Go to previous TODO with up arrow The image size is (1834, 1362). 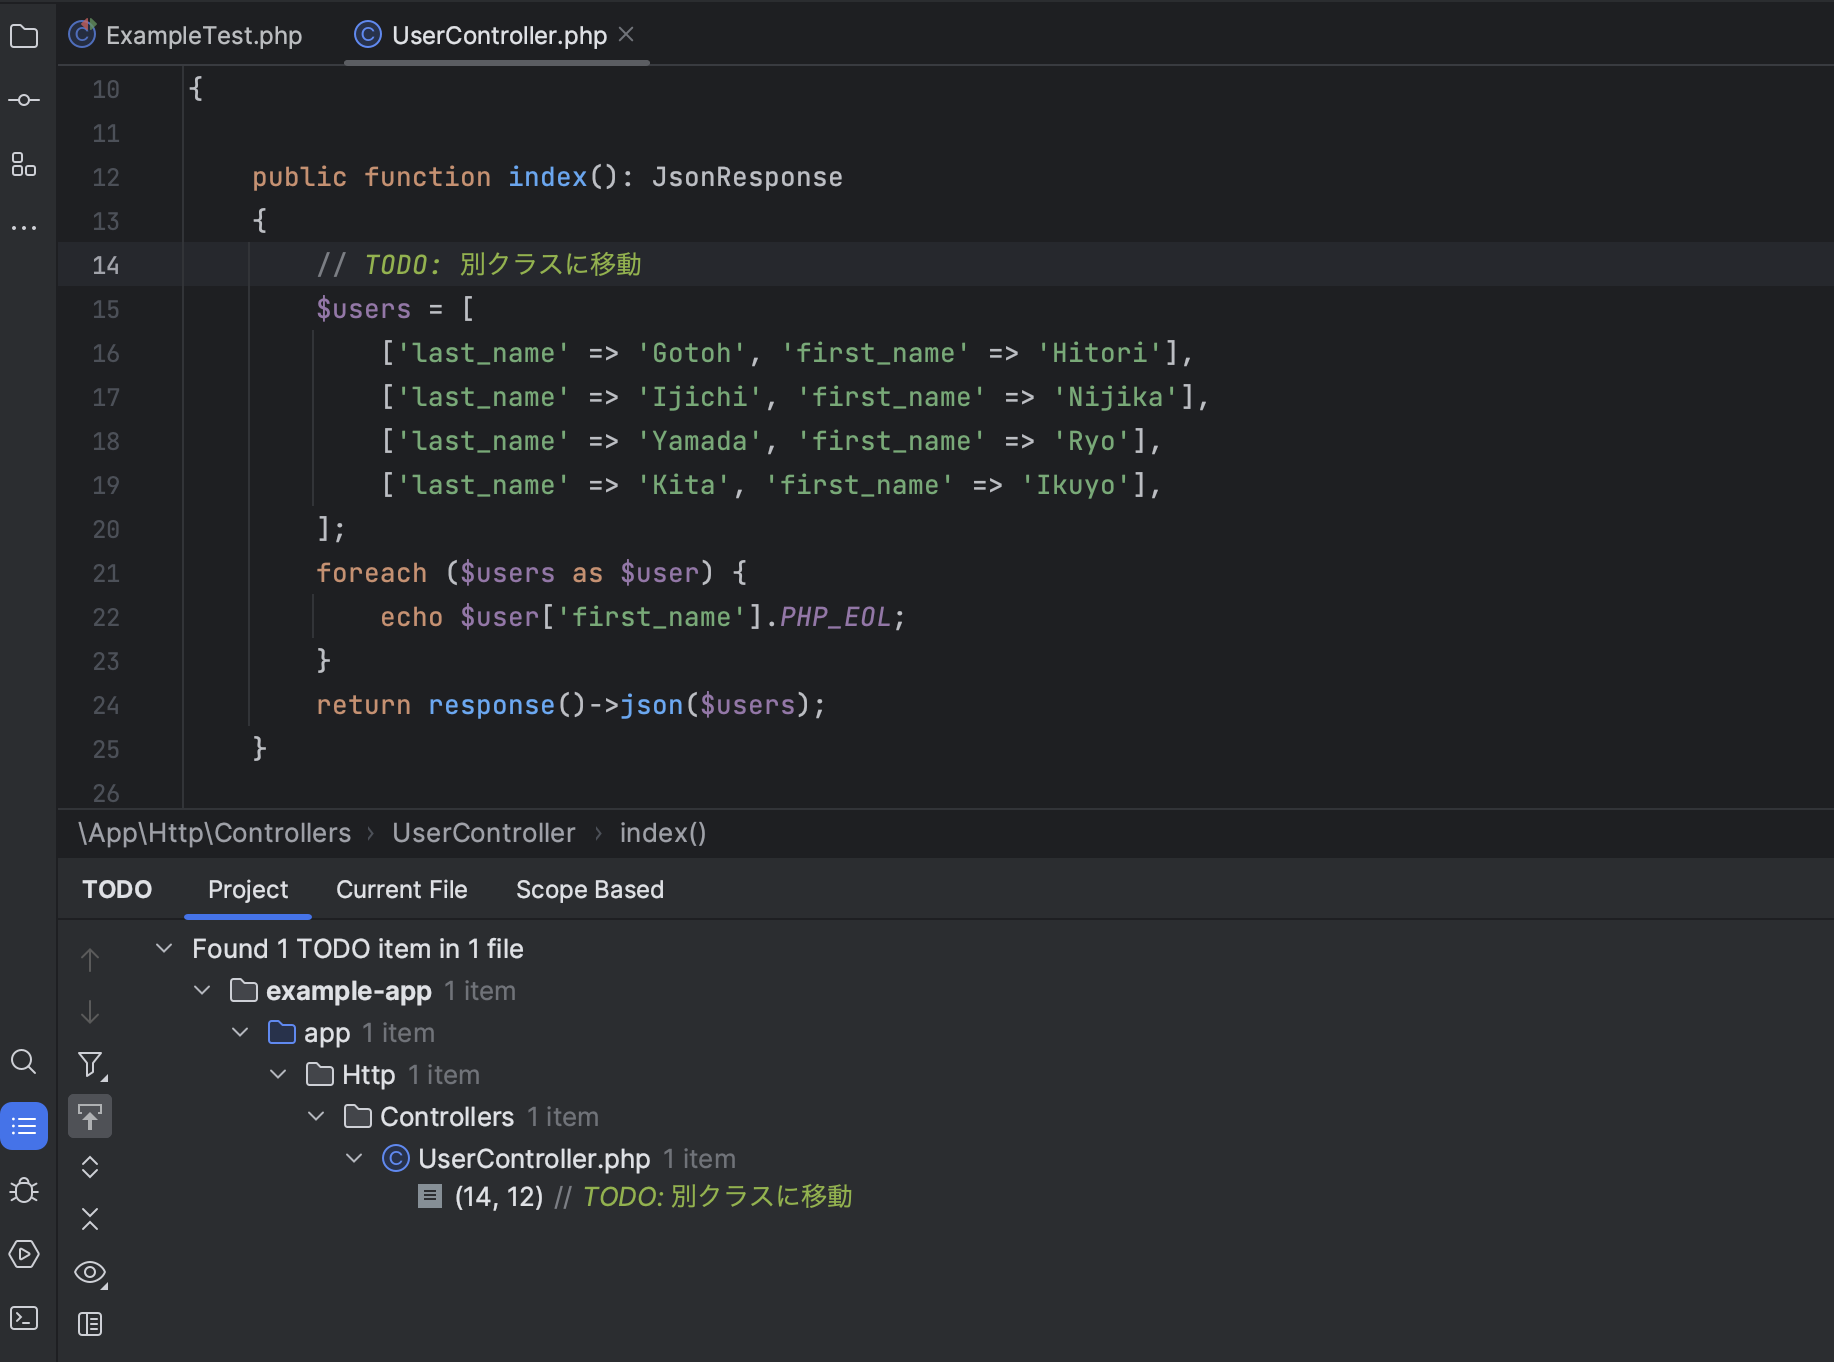[x=90, y=960]
